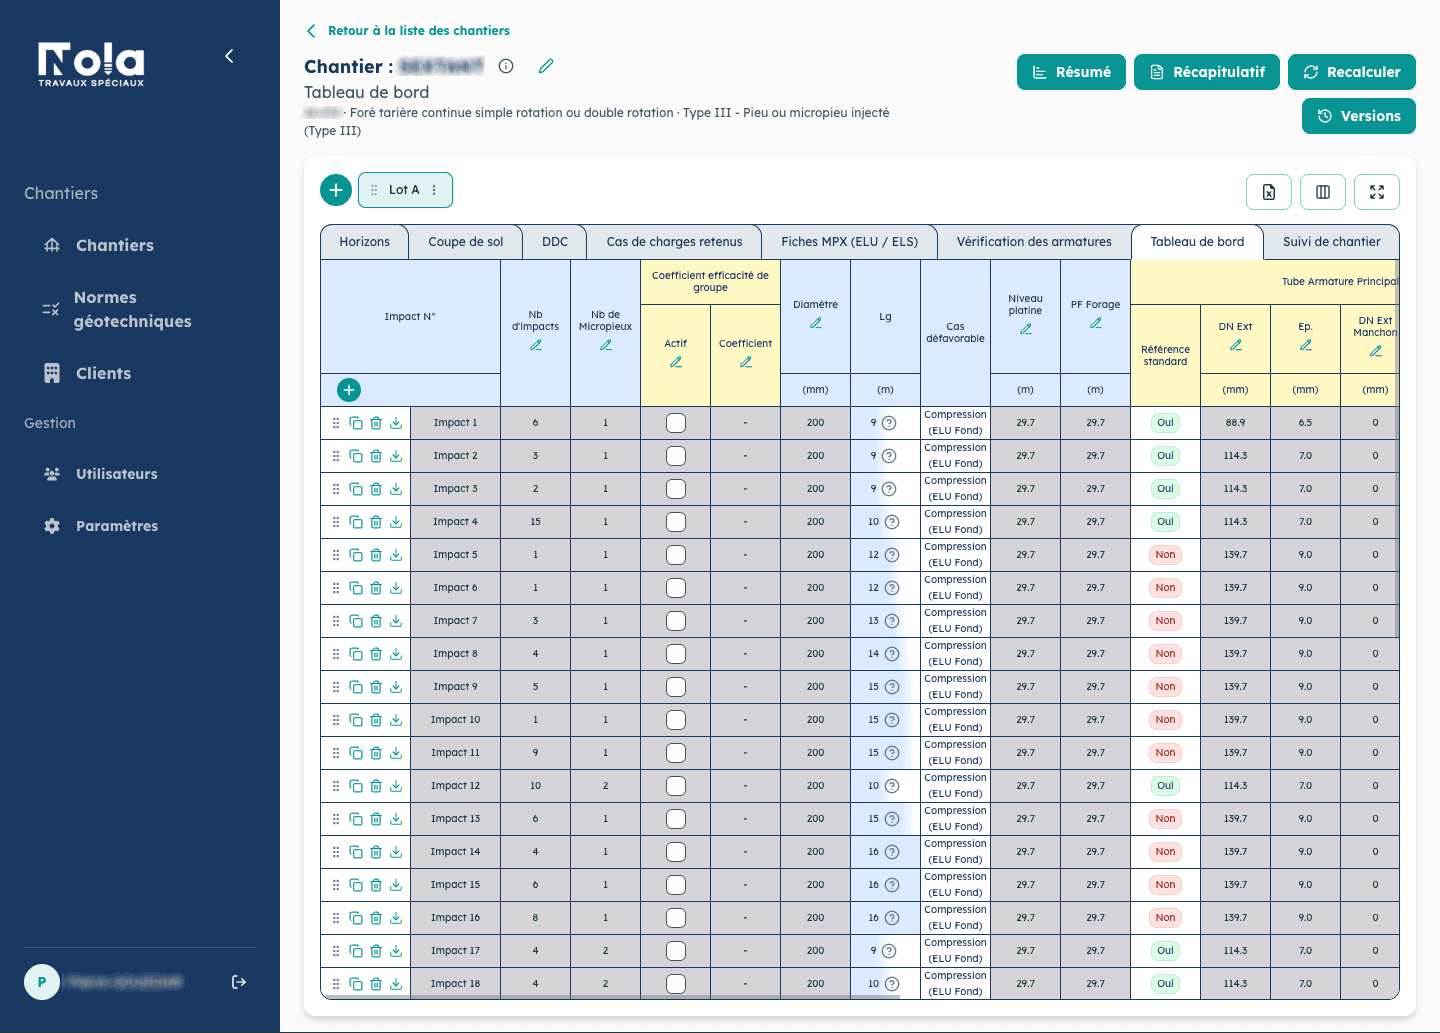Collapse the sidebar with the chevron icon
The width and height of the screenshot is (1440, 1033).
229,56
